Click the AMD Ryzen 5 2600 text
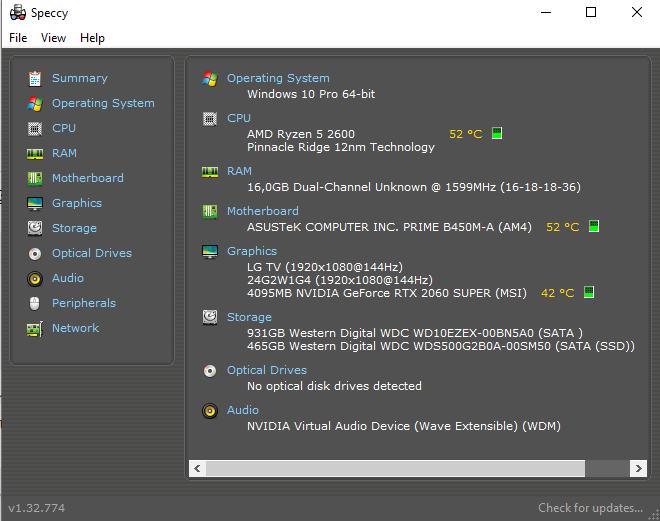Screen dimensions: 660x521 301,134
